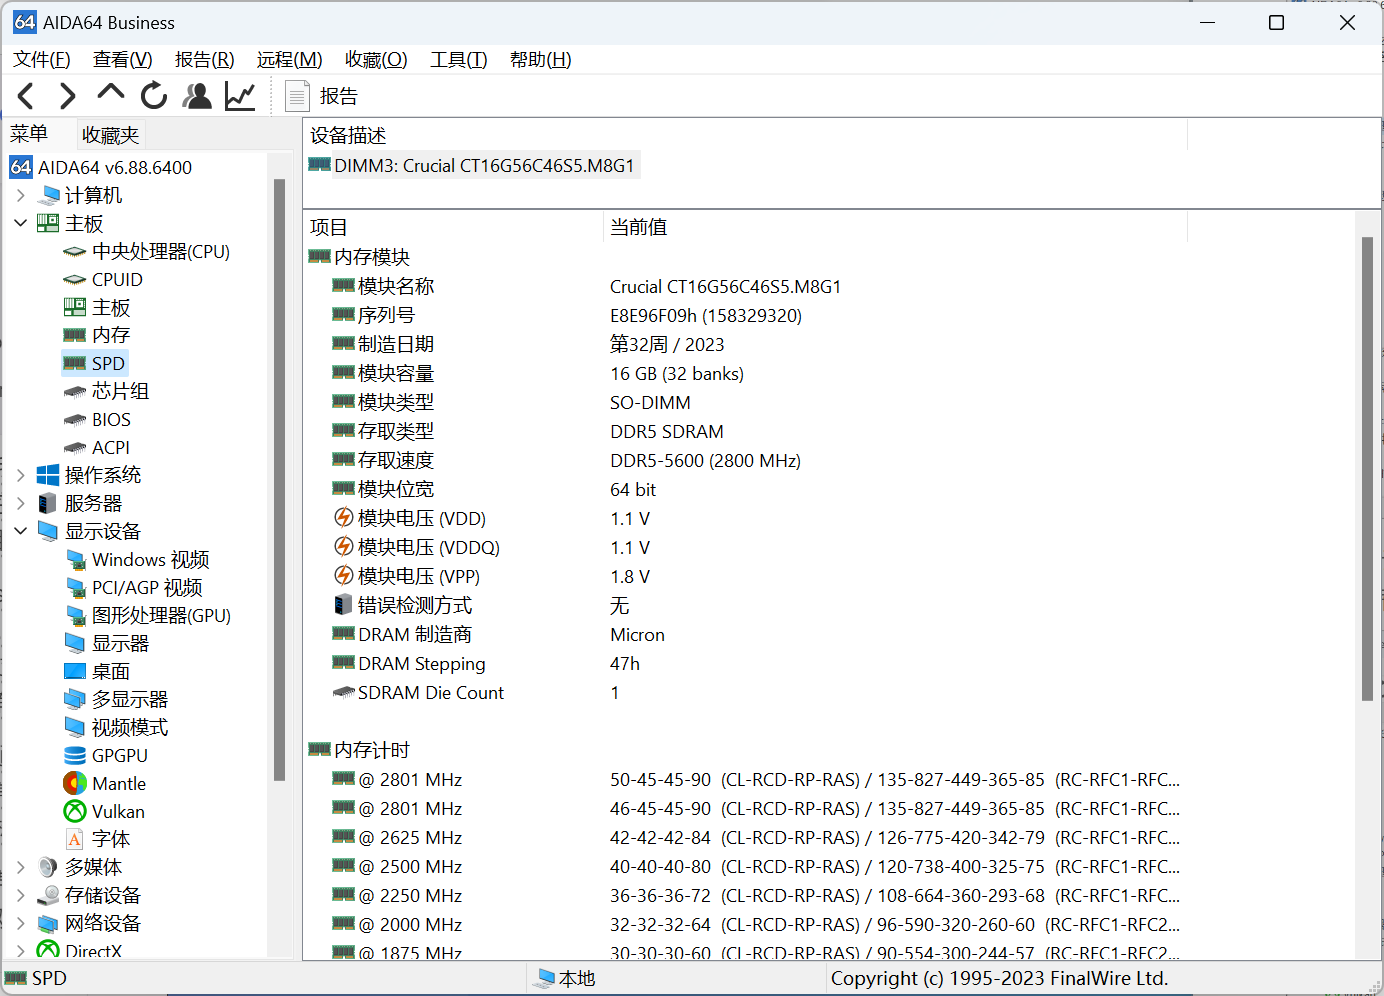
Task: Open the 报告(R) menu
Action: tap(205, 60)
